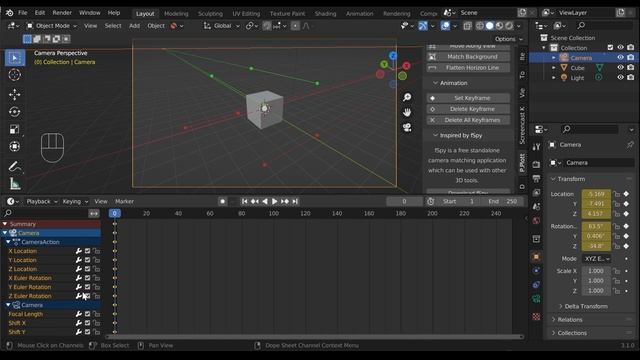Open the Render menu

click(x=62, y=13)
